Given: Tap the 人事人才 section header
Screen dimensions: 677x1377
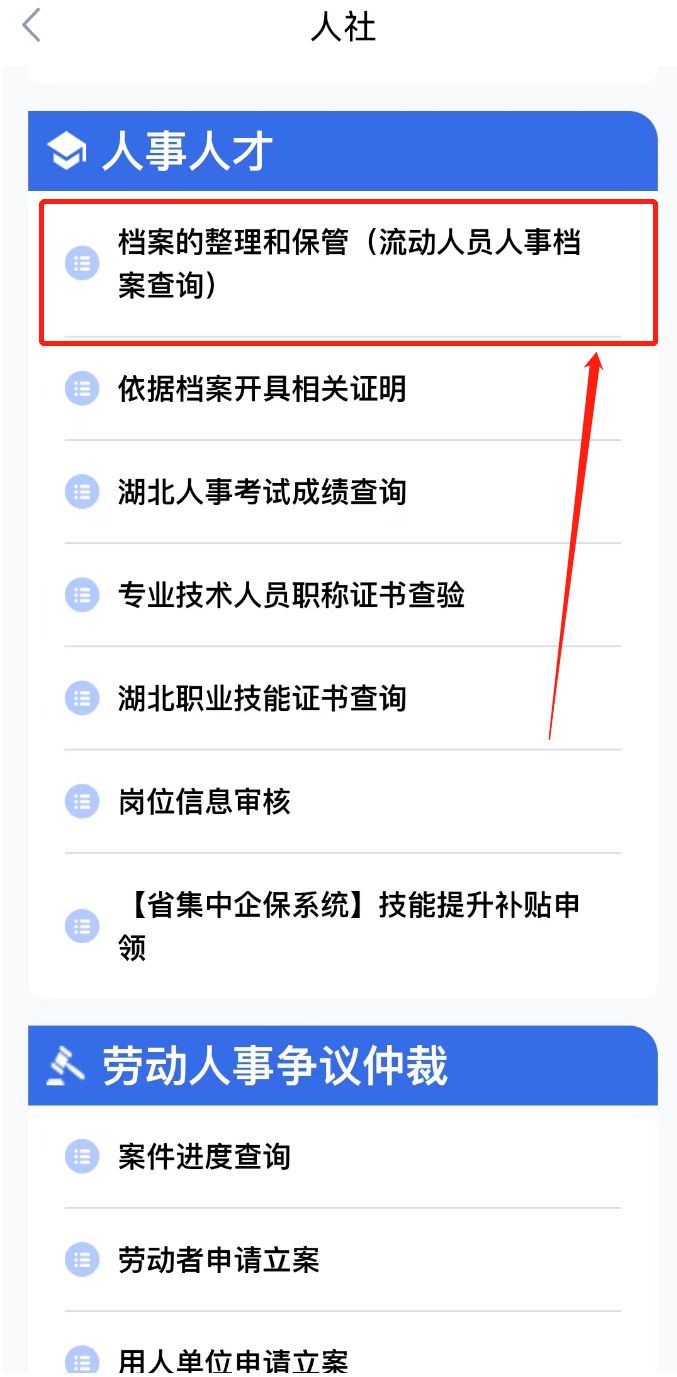Looking at the screenshot, I should coord(187,152).
